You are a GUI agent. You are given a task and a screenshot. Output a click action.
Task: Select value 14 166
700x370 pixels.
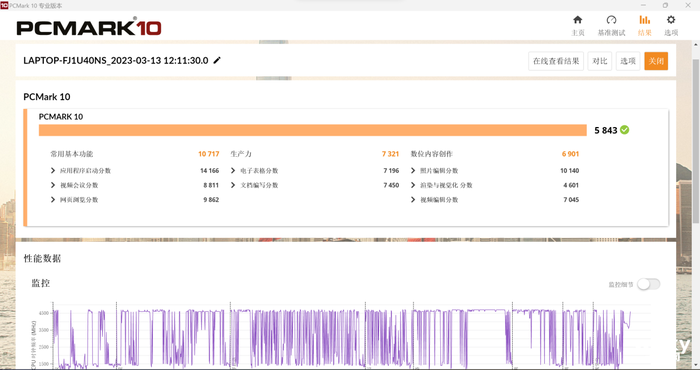click(x=209, y=170)
